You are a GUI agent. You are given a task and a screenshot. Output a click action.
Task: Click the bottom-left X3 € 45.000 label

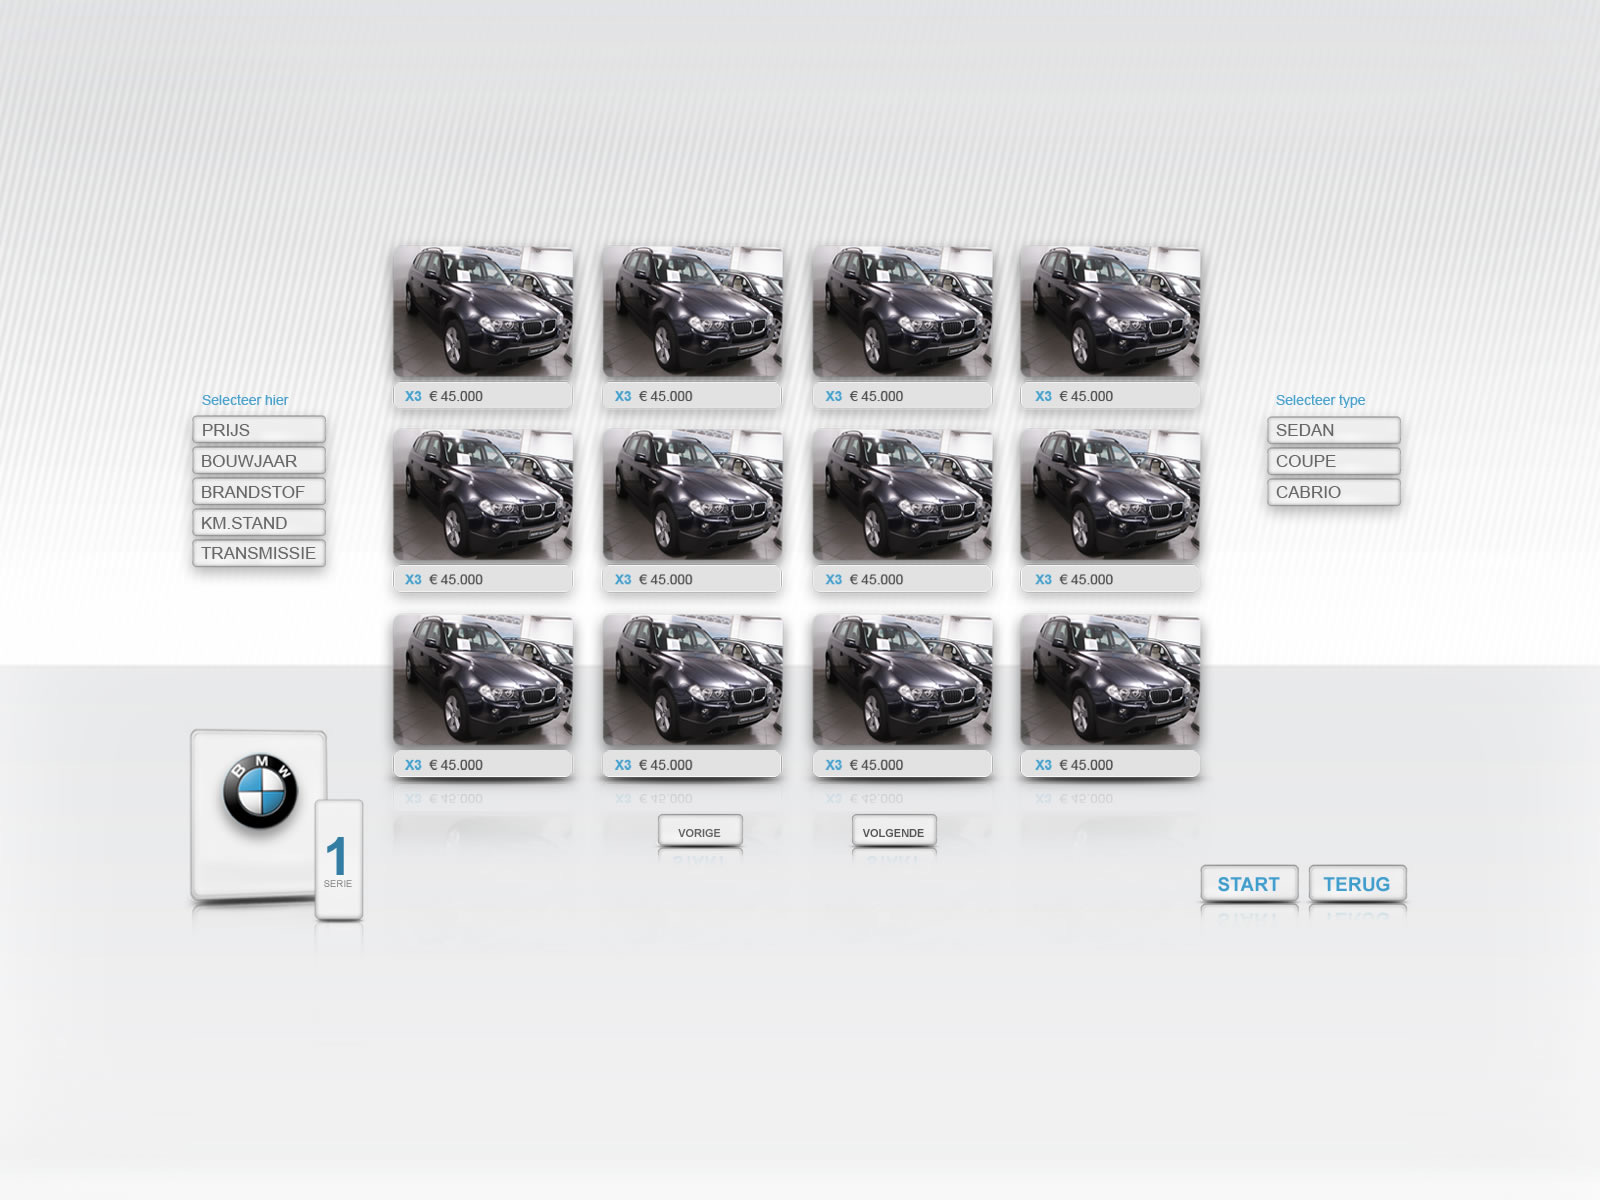pyautogui.click(x=483, y=765)
